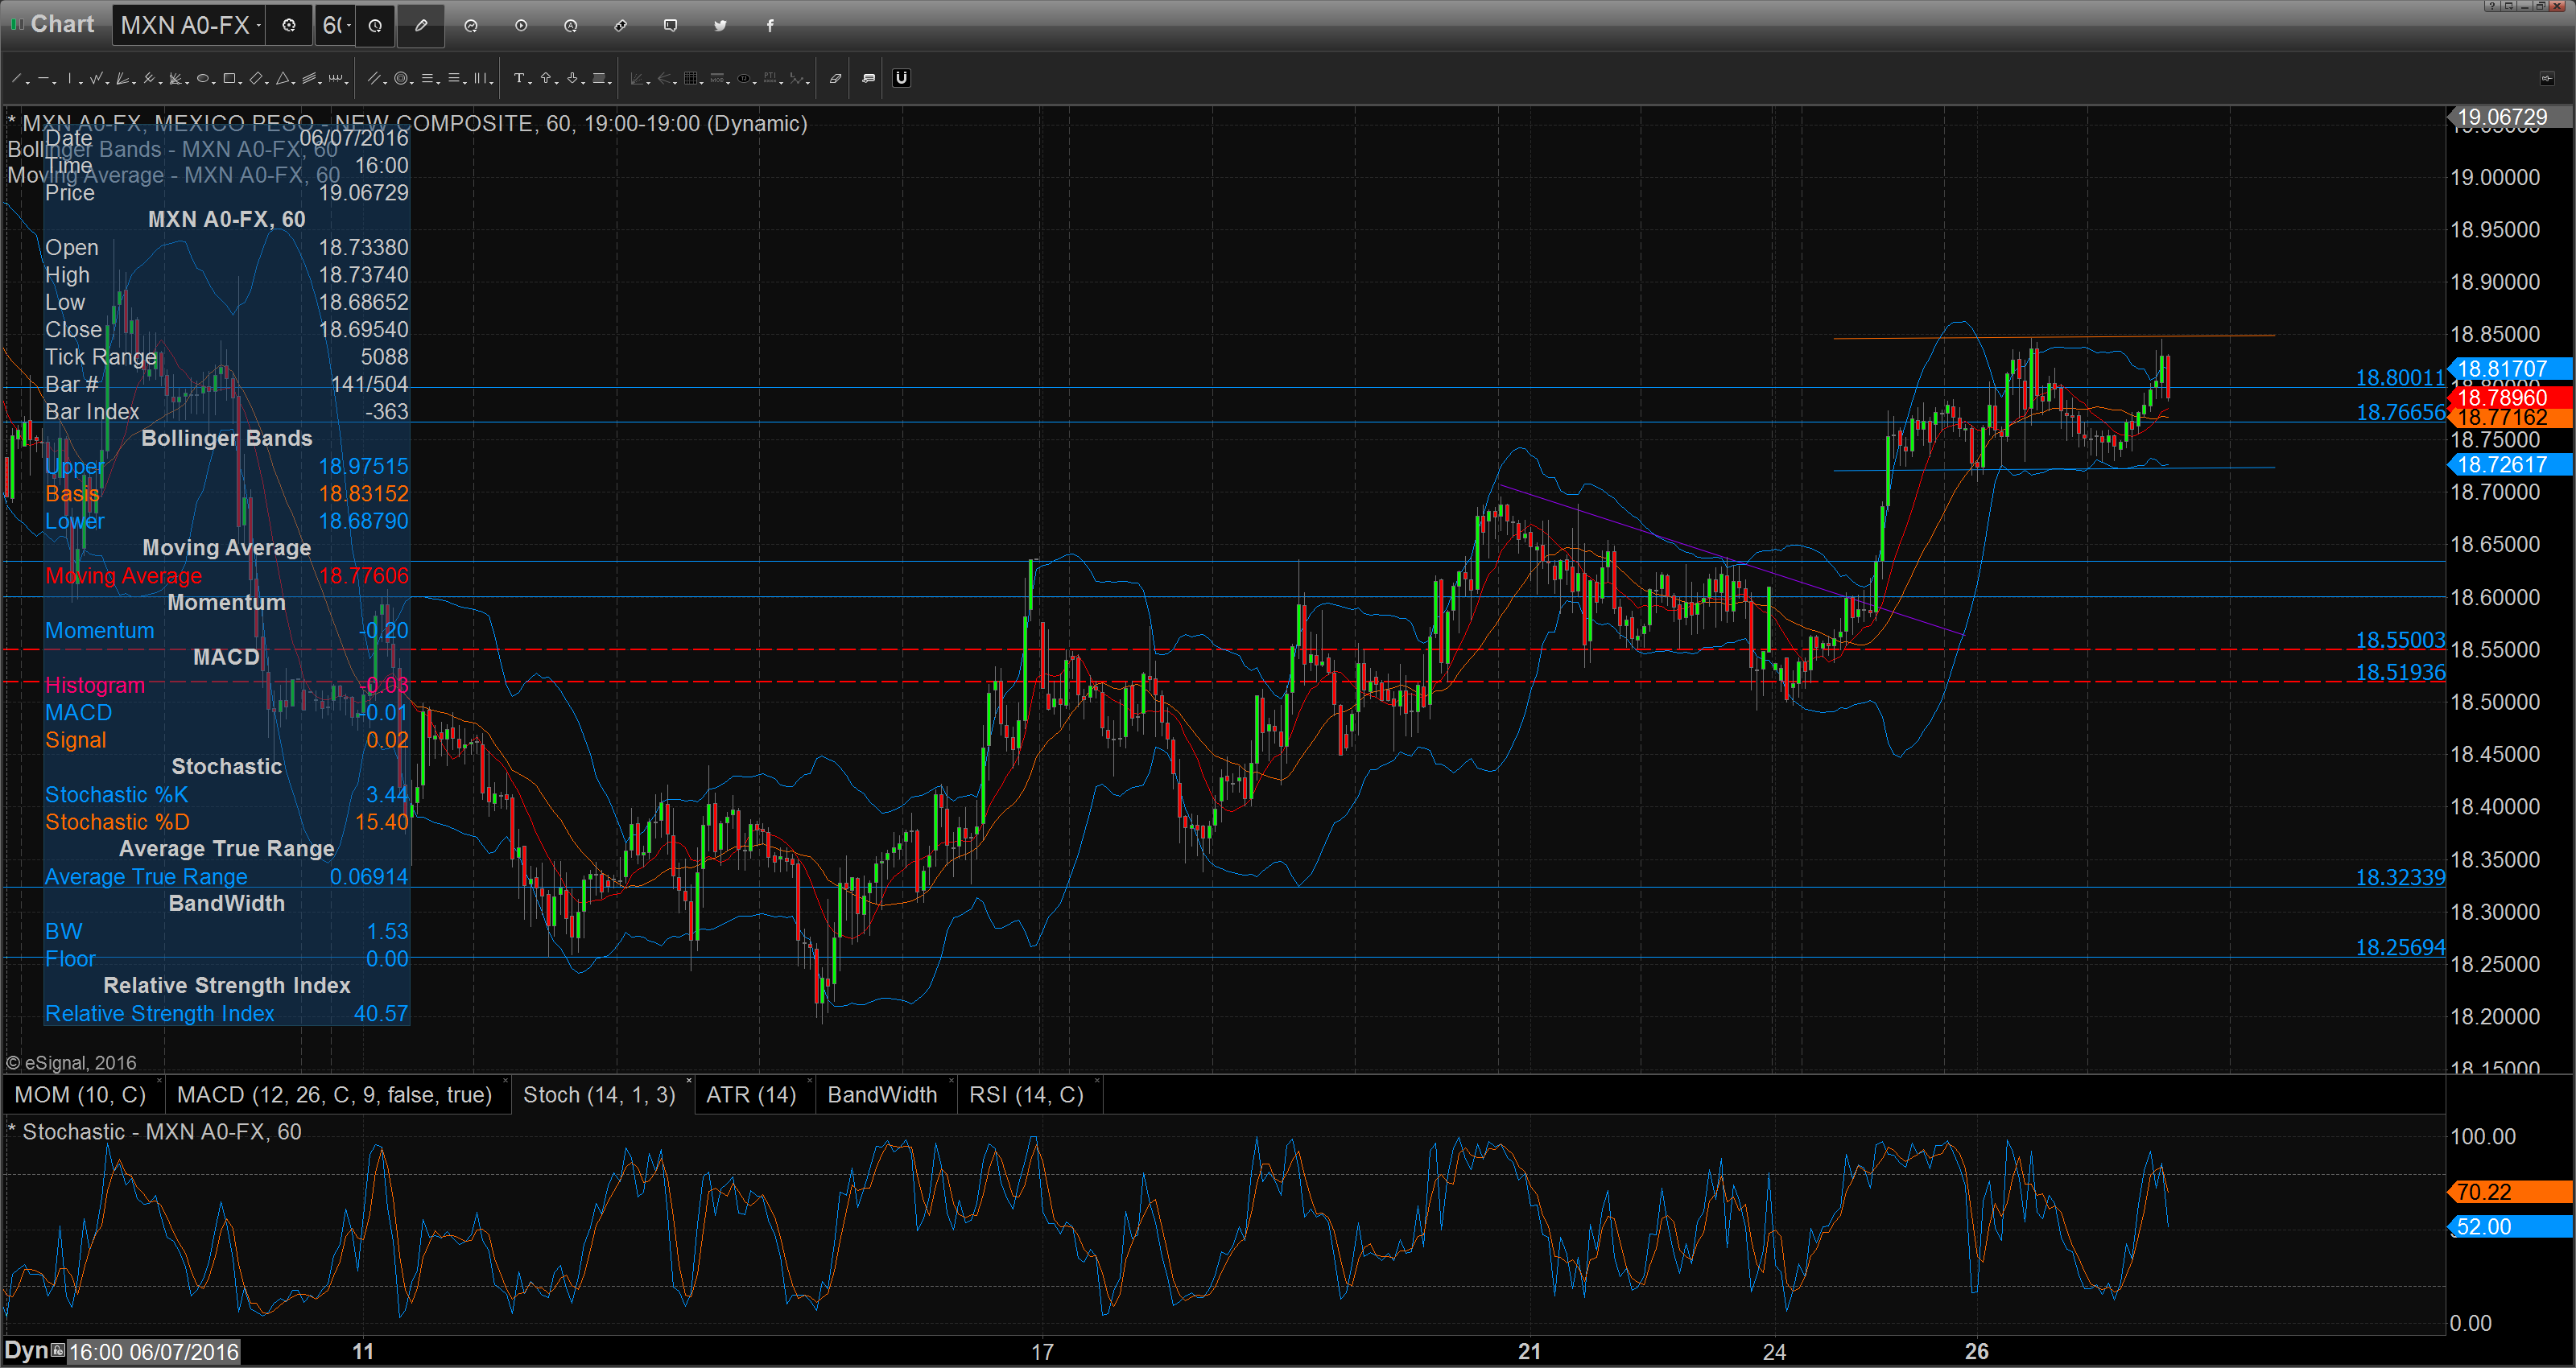Close the RSI (14, C) tab
Viewport: 2576px width, 1368px height.
[x=1097, y=1081]
